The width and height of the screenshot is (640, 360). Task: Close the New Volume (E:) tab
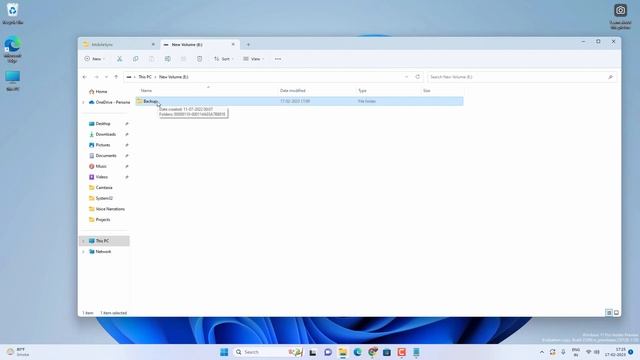[233, 44]
